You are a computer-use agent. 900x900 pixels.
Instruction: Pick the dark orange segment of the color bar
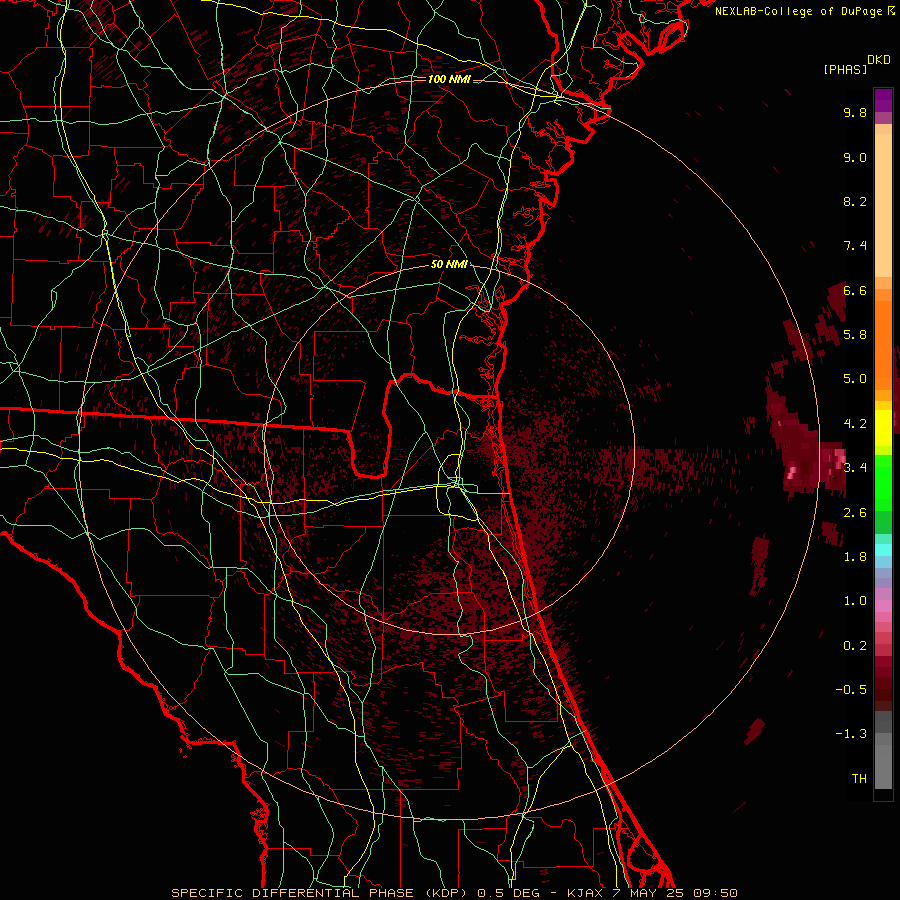(883, 344)
